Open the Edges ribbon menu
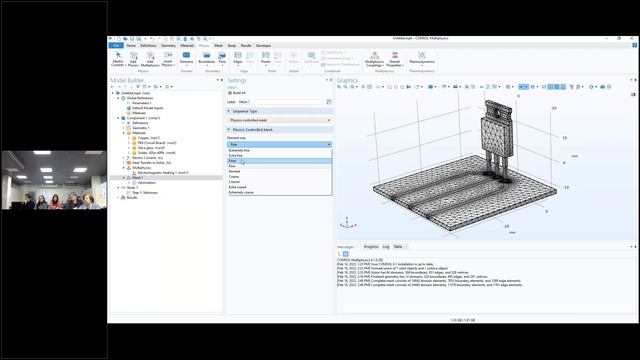Viewport: 640px width, 360px height. click(238, 59)
